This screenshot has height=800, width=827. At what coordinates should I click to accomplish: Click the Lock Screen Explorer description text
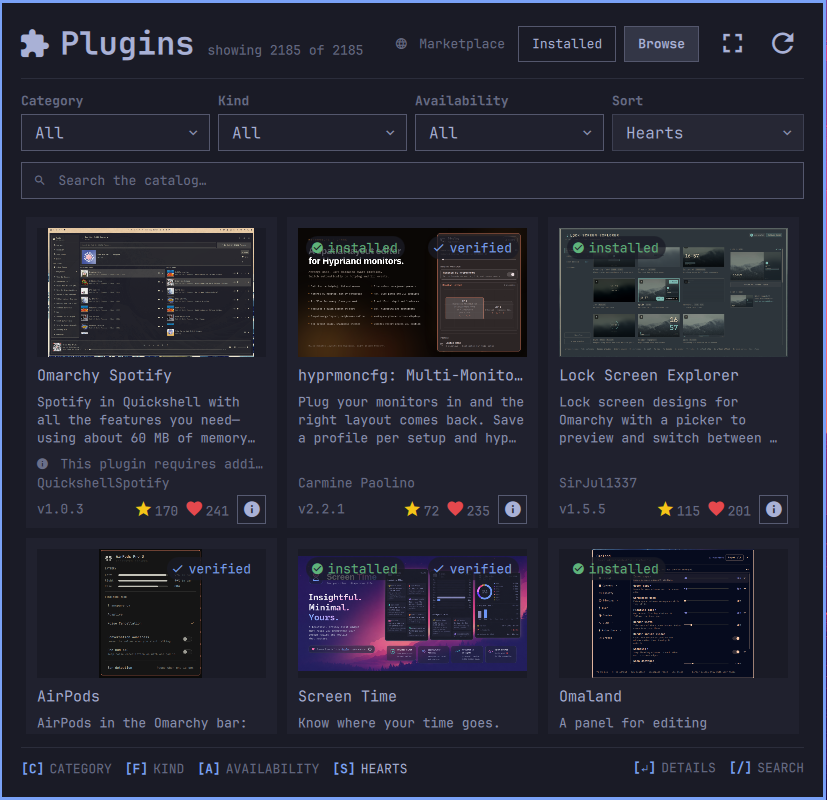coord(668,420)
